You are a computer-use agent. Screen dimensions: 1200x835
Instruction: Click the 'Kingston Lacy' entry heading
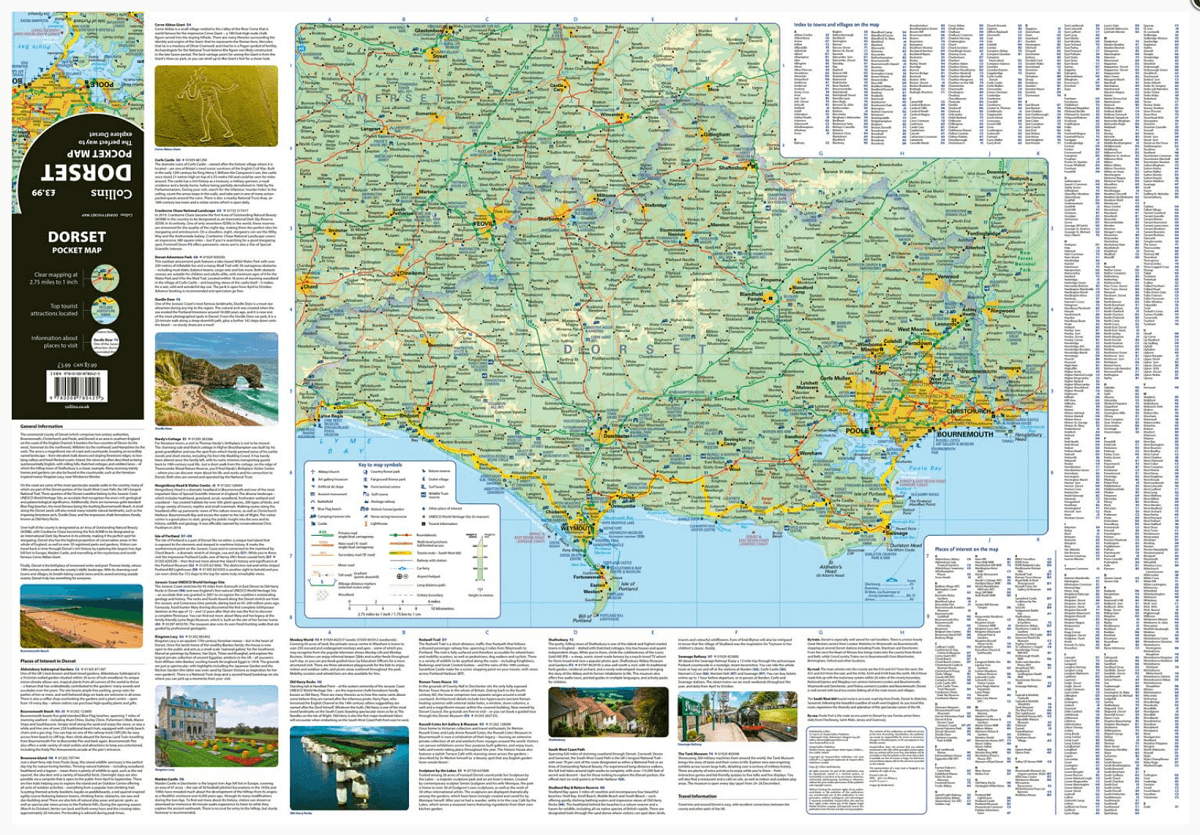pyautogui.click(x=165, y=637)
